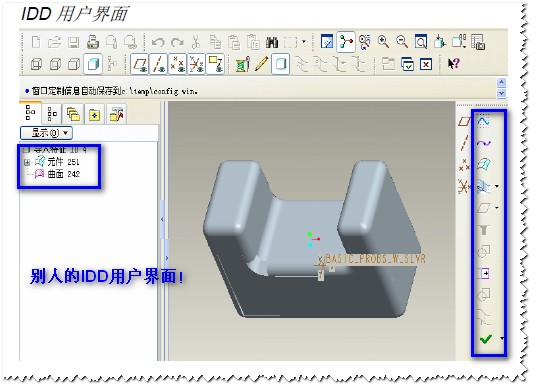
Task: Open dropdown arrow beside green check mark
Action: [x=502, y=338]
